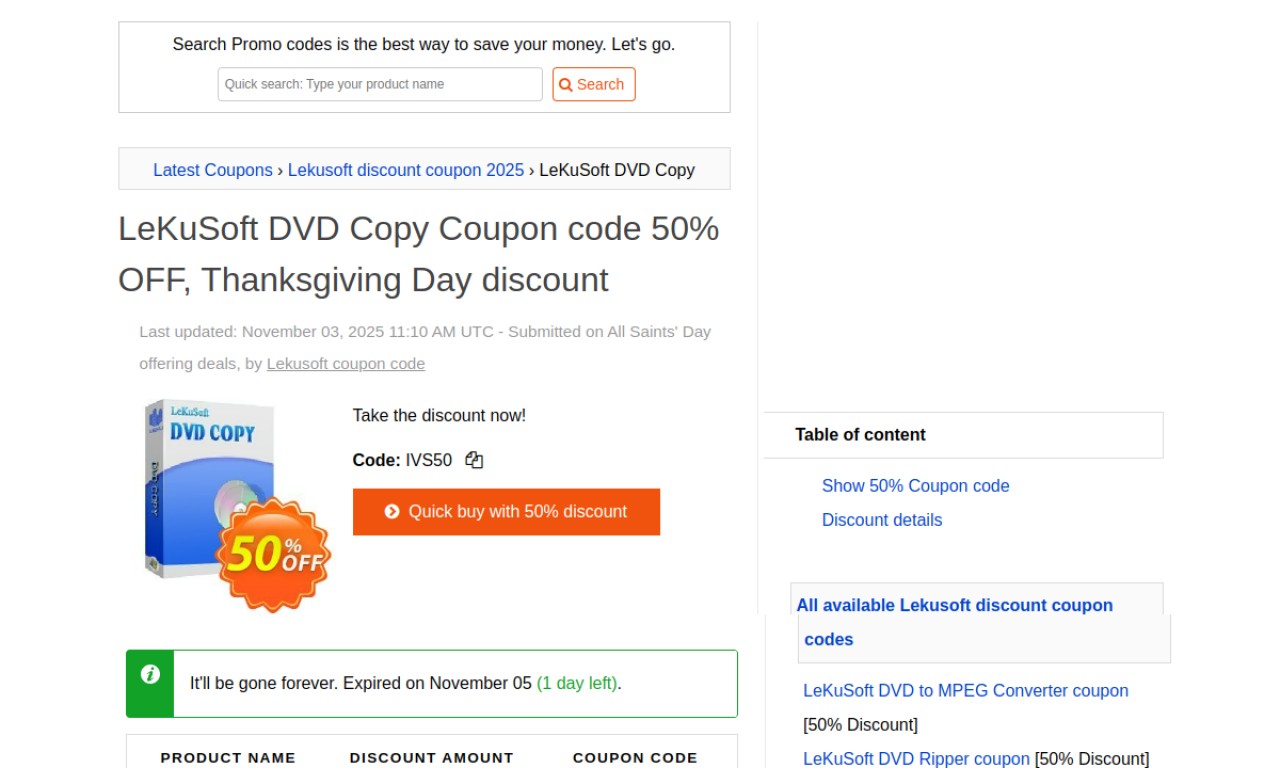Click the Discount Amount column header
Viewport: 1280px width, 768px height.
(x=431, y=757)
